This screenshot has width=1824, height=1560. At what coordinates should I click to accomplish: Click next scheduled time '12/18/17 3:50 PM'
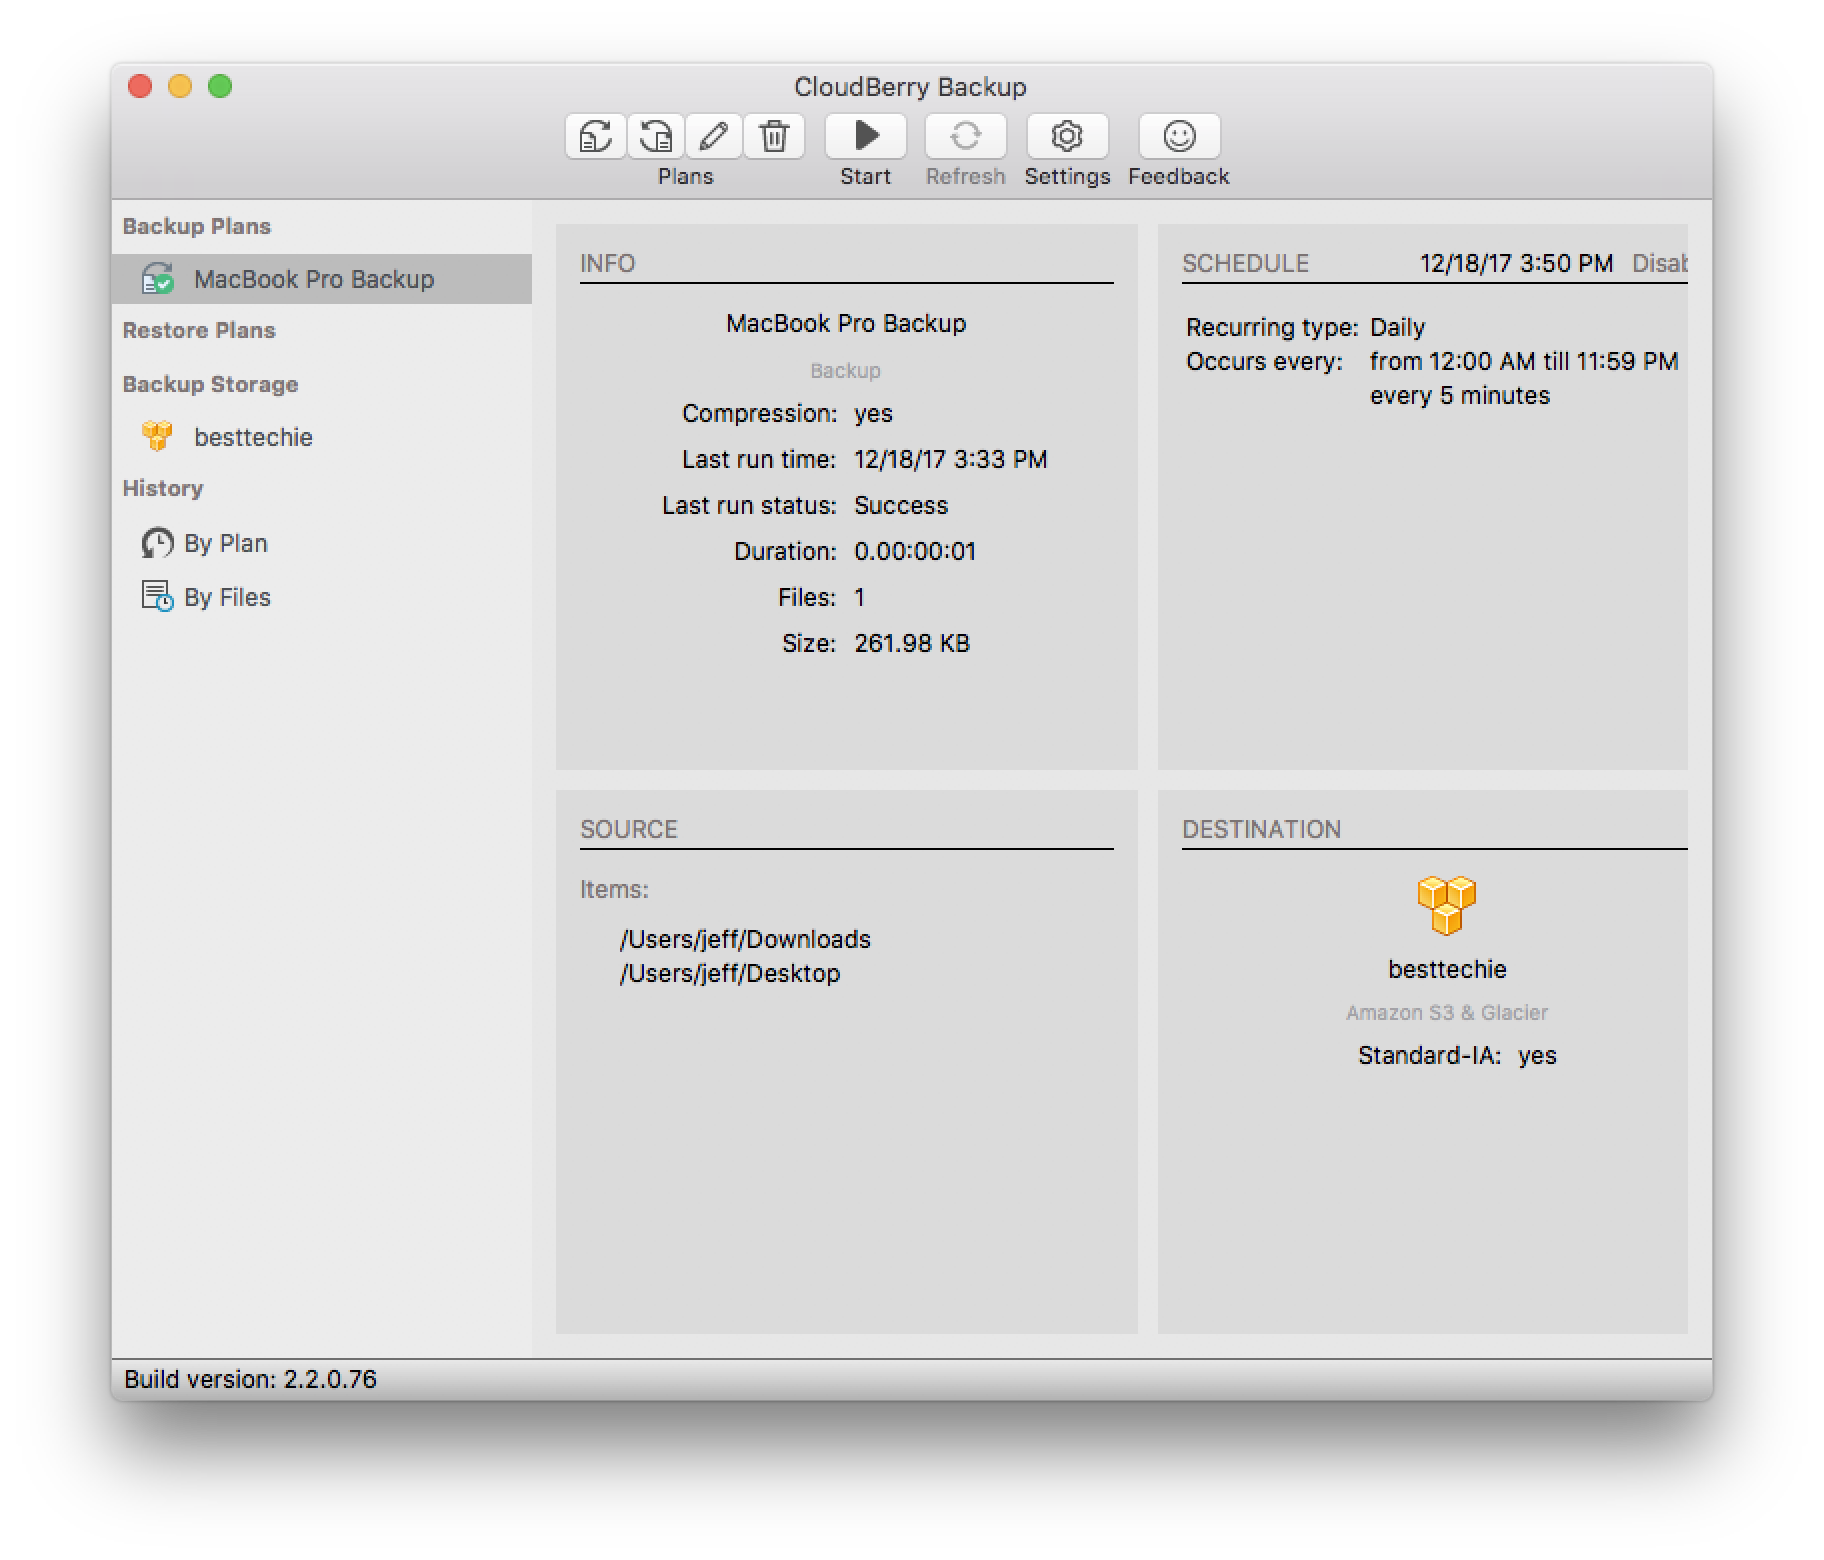click(x=1516, y=263)
